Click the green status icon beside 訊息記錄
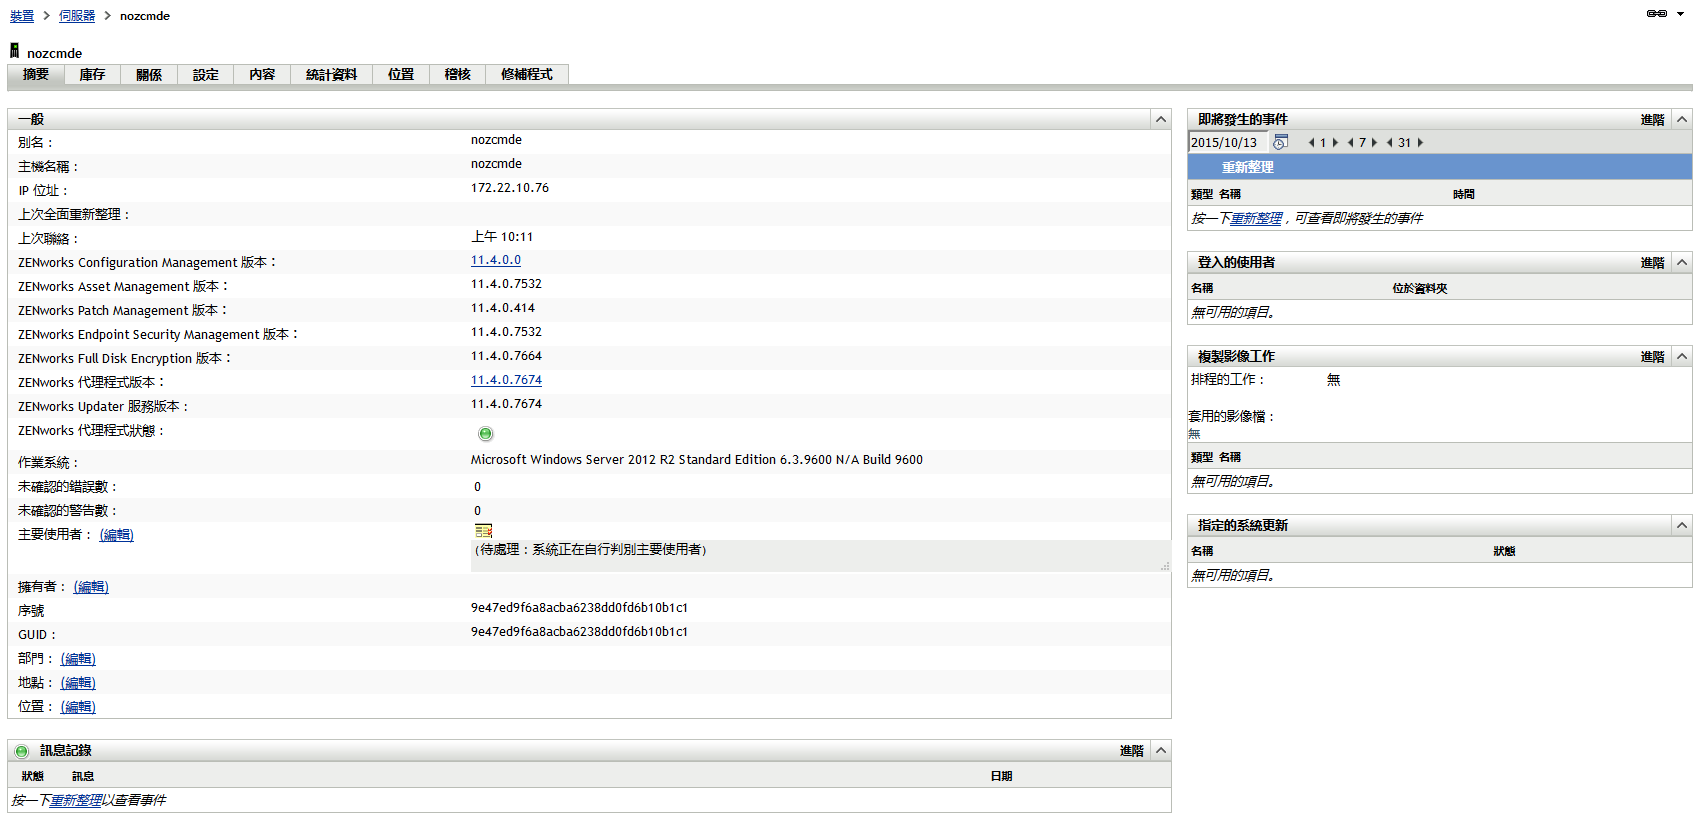 point(22,751)
